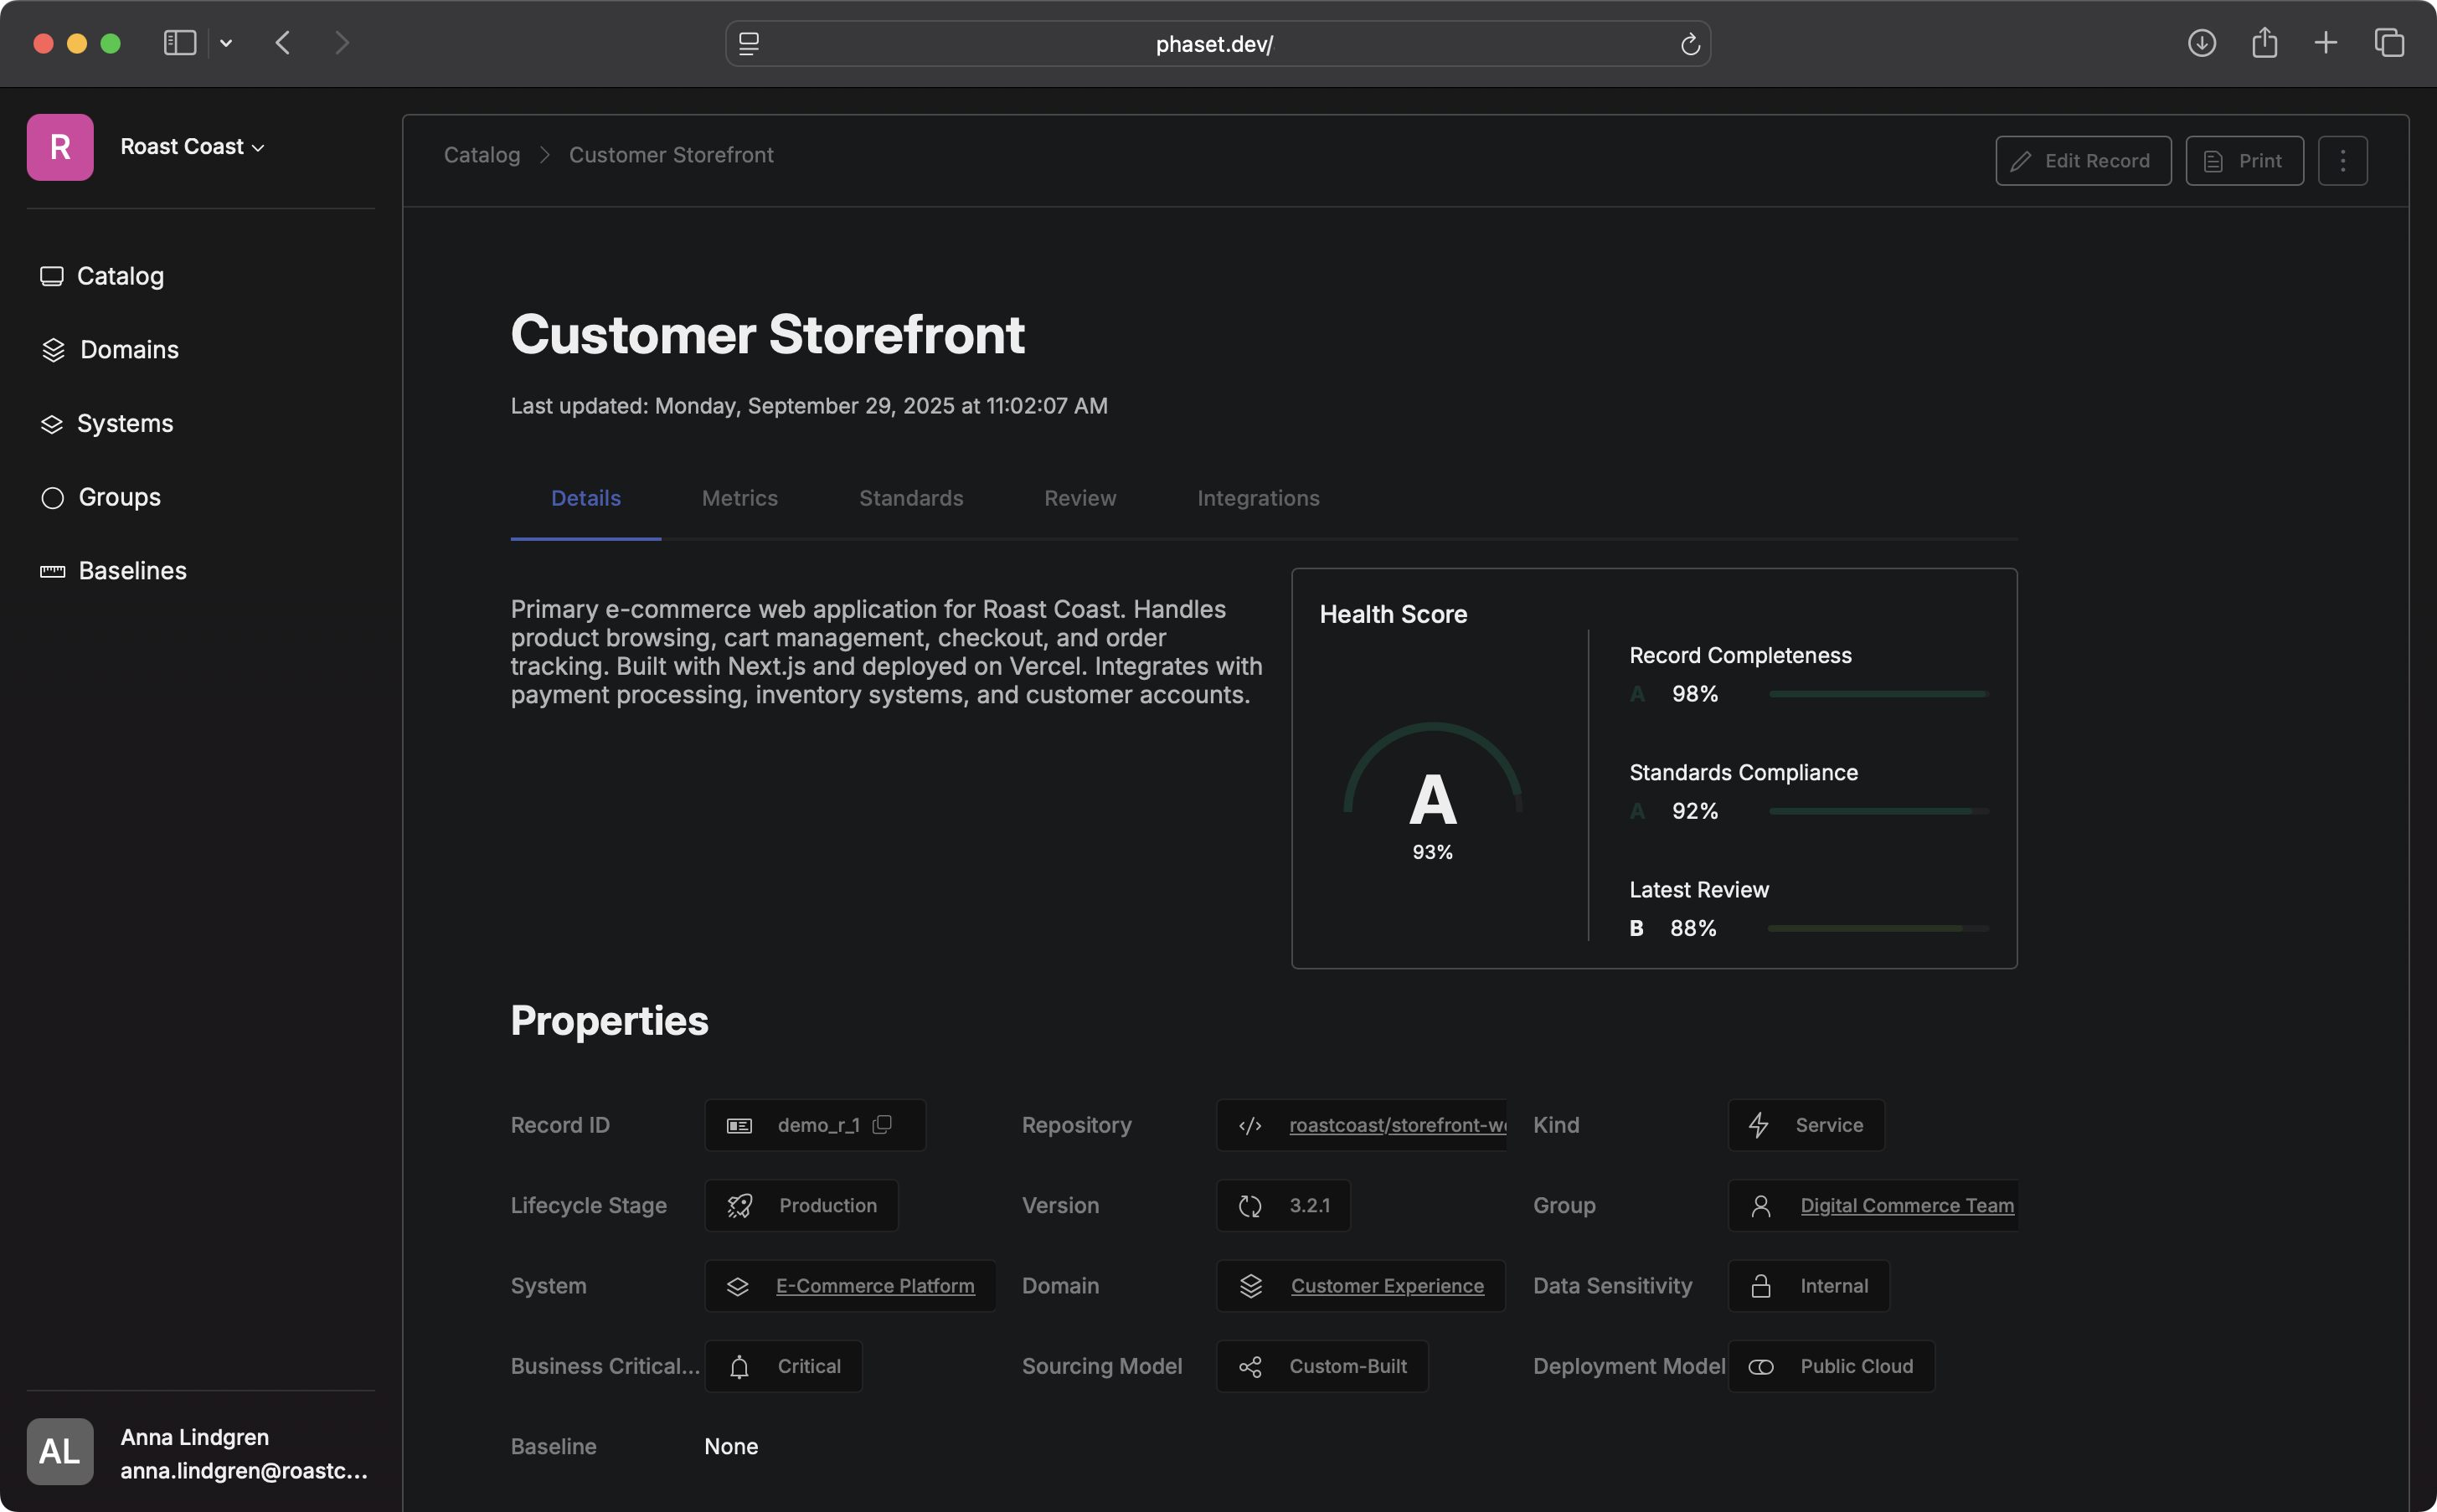The height and width of the screenshot is (1512, 2437).
Task: Open the overflow actions menu beside Print
Action: pyautogui.click(x=2341, y=160)
